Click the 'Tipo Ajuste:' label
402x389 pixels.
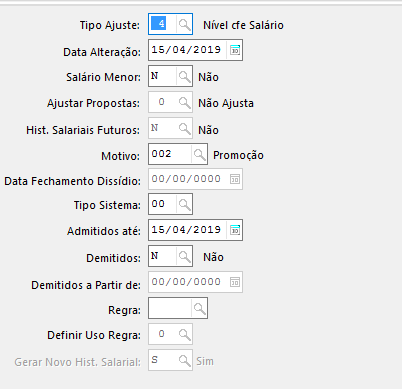coord(110,25)
